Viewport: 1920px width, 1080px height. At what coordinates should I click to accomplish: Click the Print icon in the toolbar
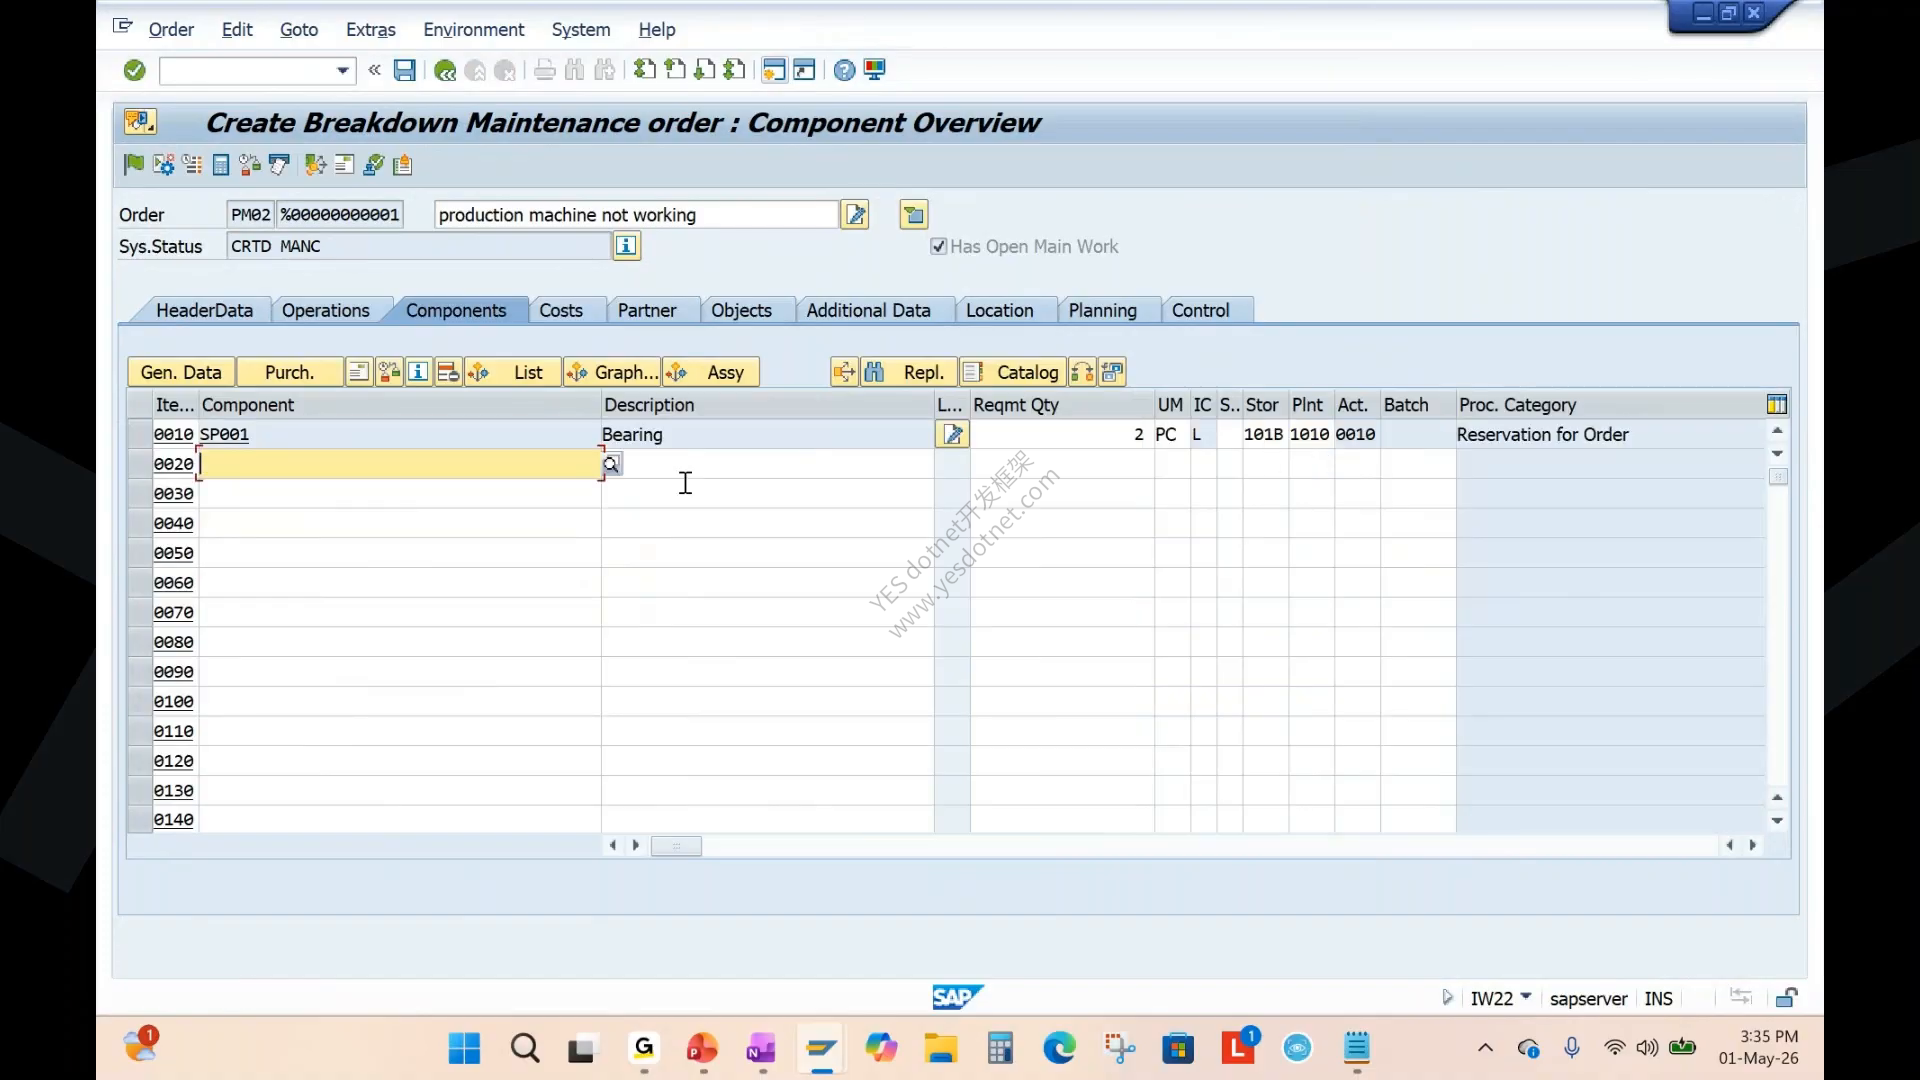pyautogui.click(x=545, y=70)
